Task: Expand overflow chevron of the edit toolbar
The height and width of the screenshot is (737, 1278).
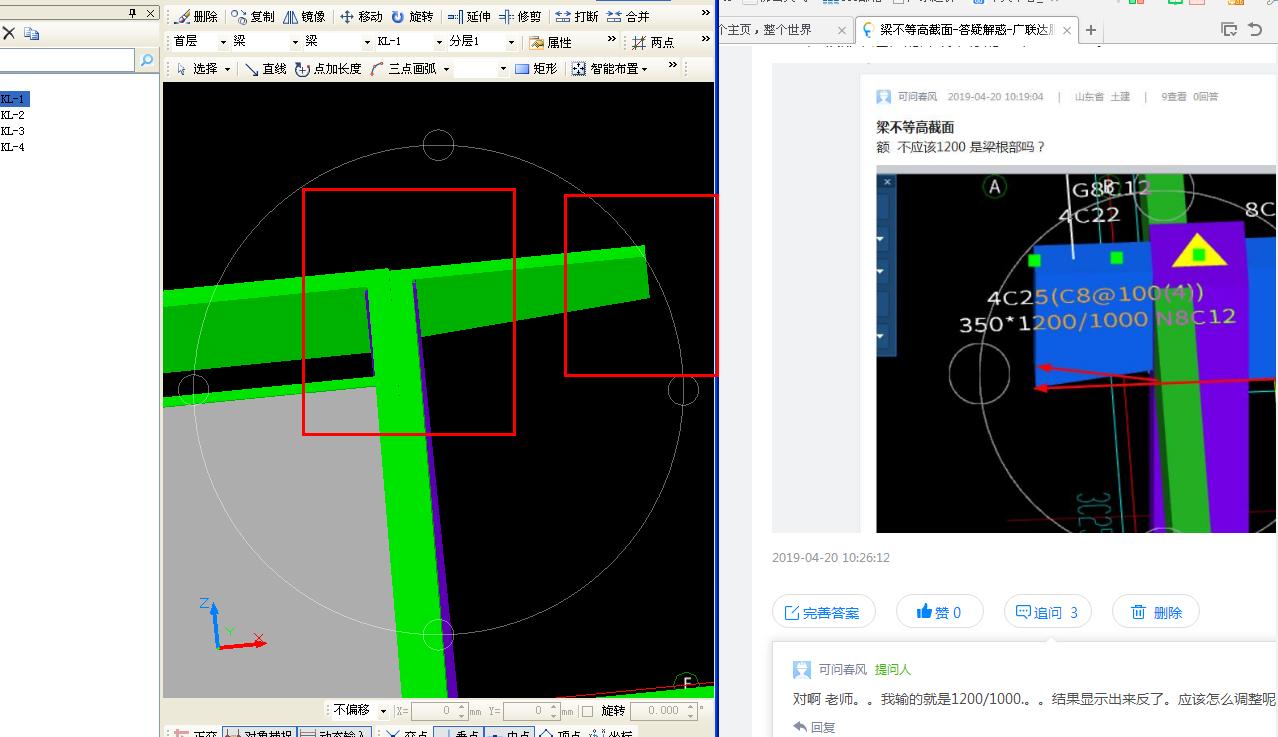Action: coord(706,14)
